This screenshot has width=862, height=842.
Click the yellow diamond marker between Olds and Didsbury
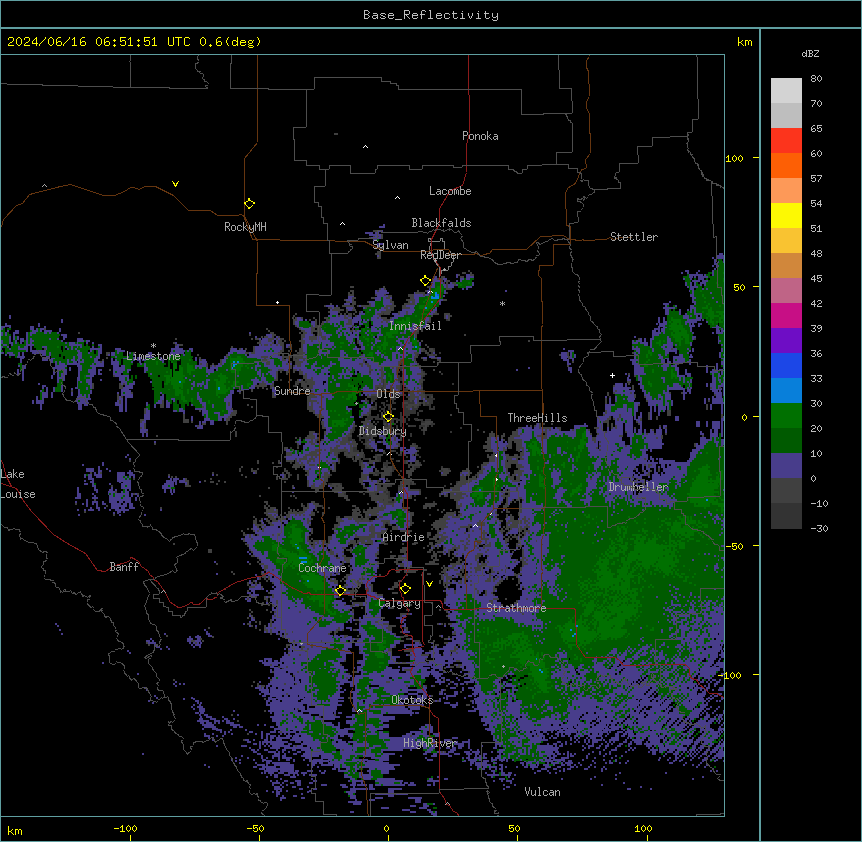(x=388, y=416)
